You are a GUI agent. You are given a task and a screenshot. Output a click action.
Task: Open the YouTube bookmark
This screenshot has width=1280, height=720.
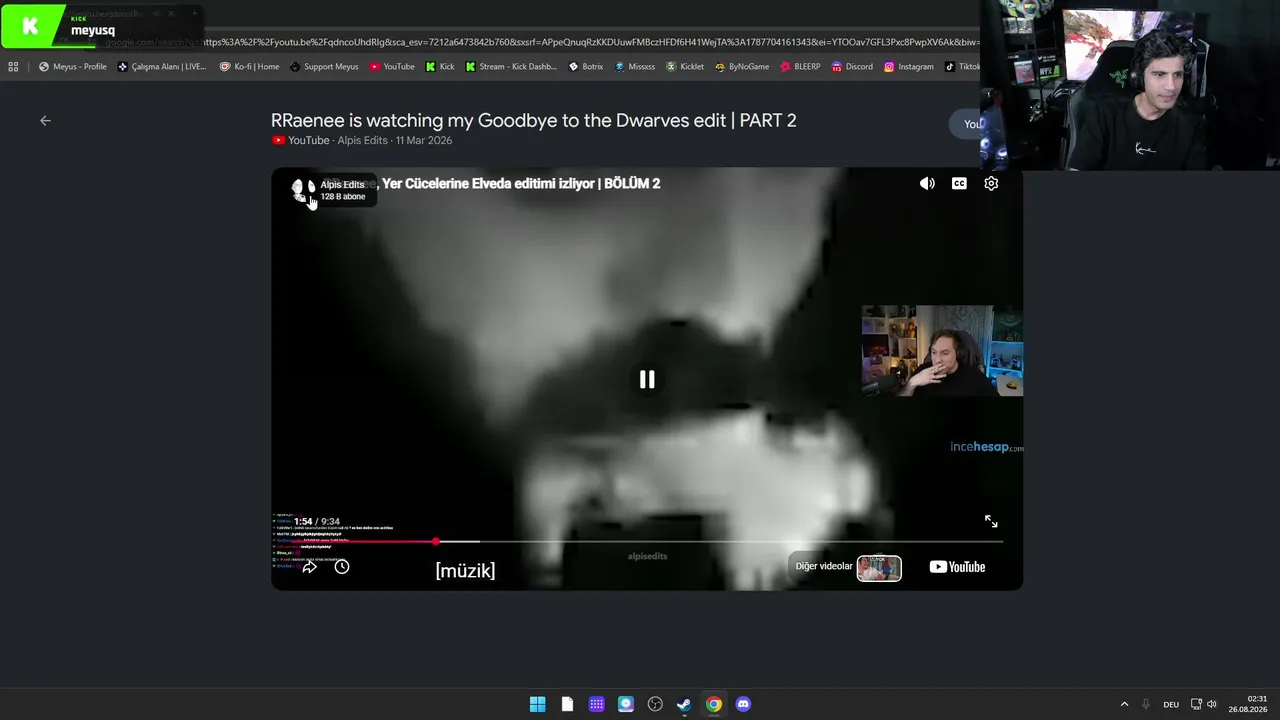pos(392,67)
